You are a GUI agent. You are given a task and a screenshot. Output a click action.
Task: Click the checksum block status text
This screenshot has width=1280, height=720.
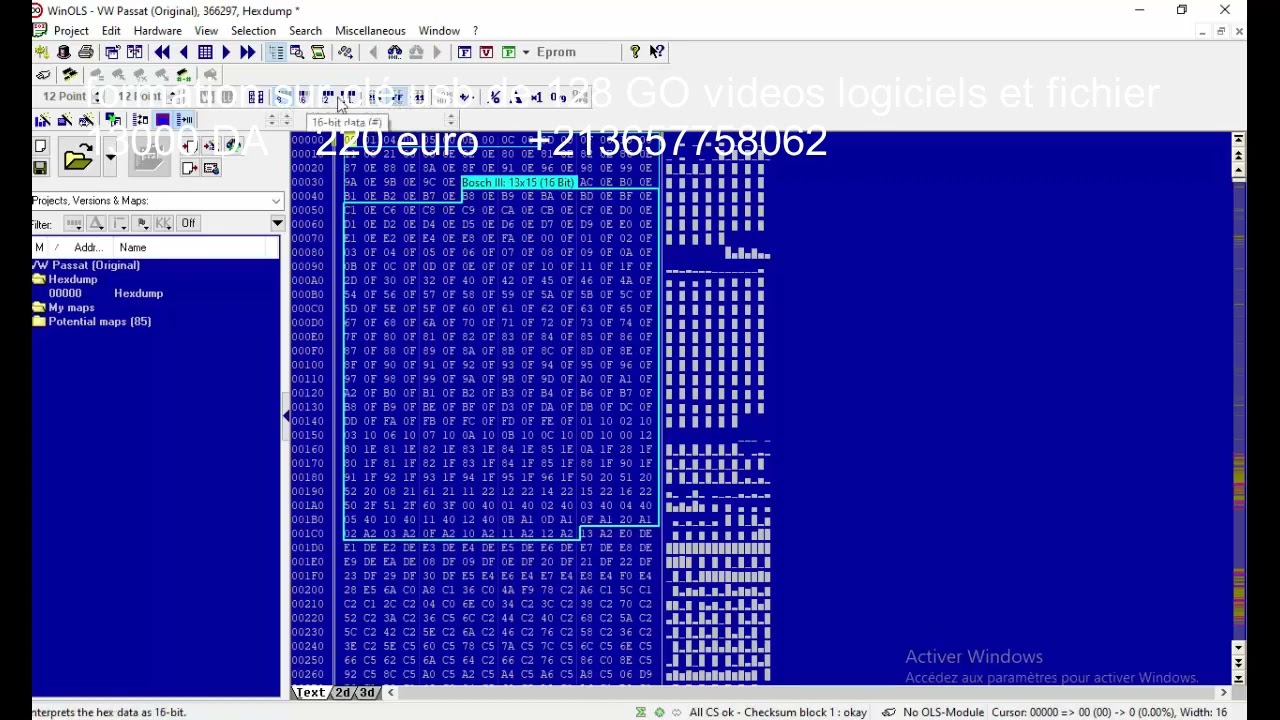pyautogui.click(x=777, y=712)
